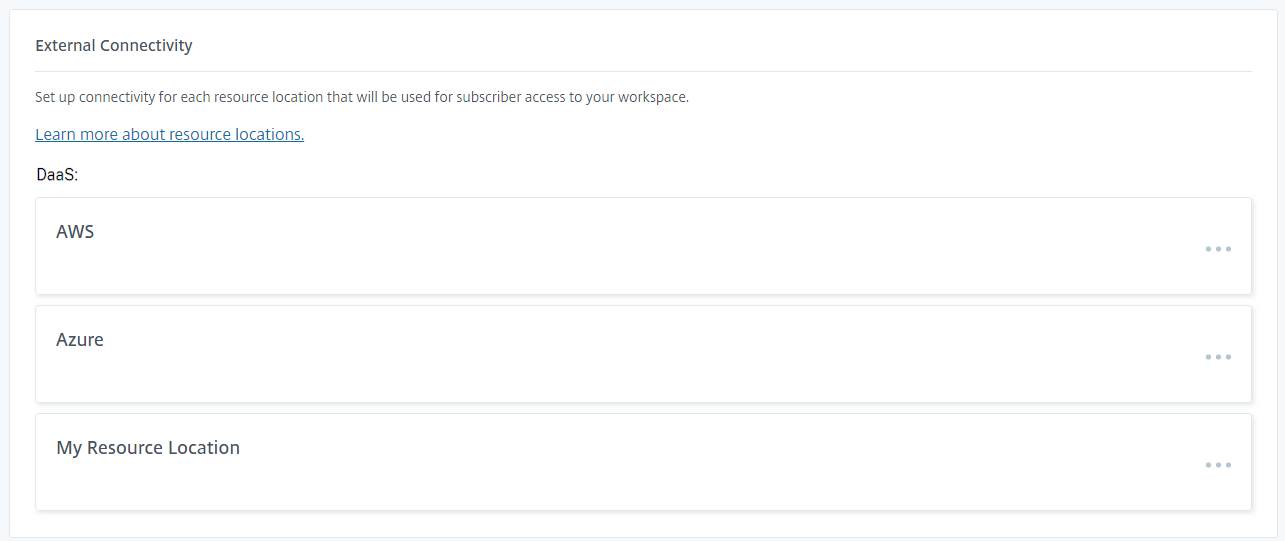
Task: Follow the Learn more about resource locations link
Action: point(169,134)
